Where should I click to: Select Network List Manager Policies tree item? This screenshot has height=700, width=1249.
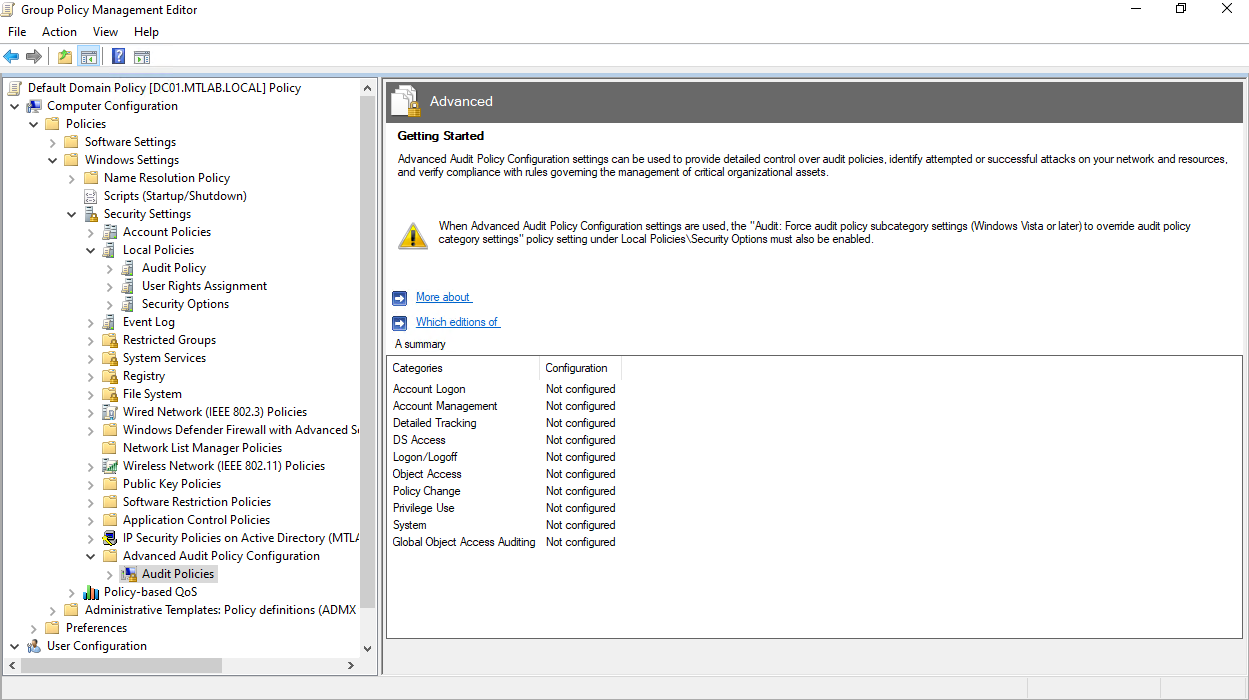point(202,448)
